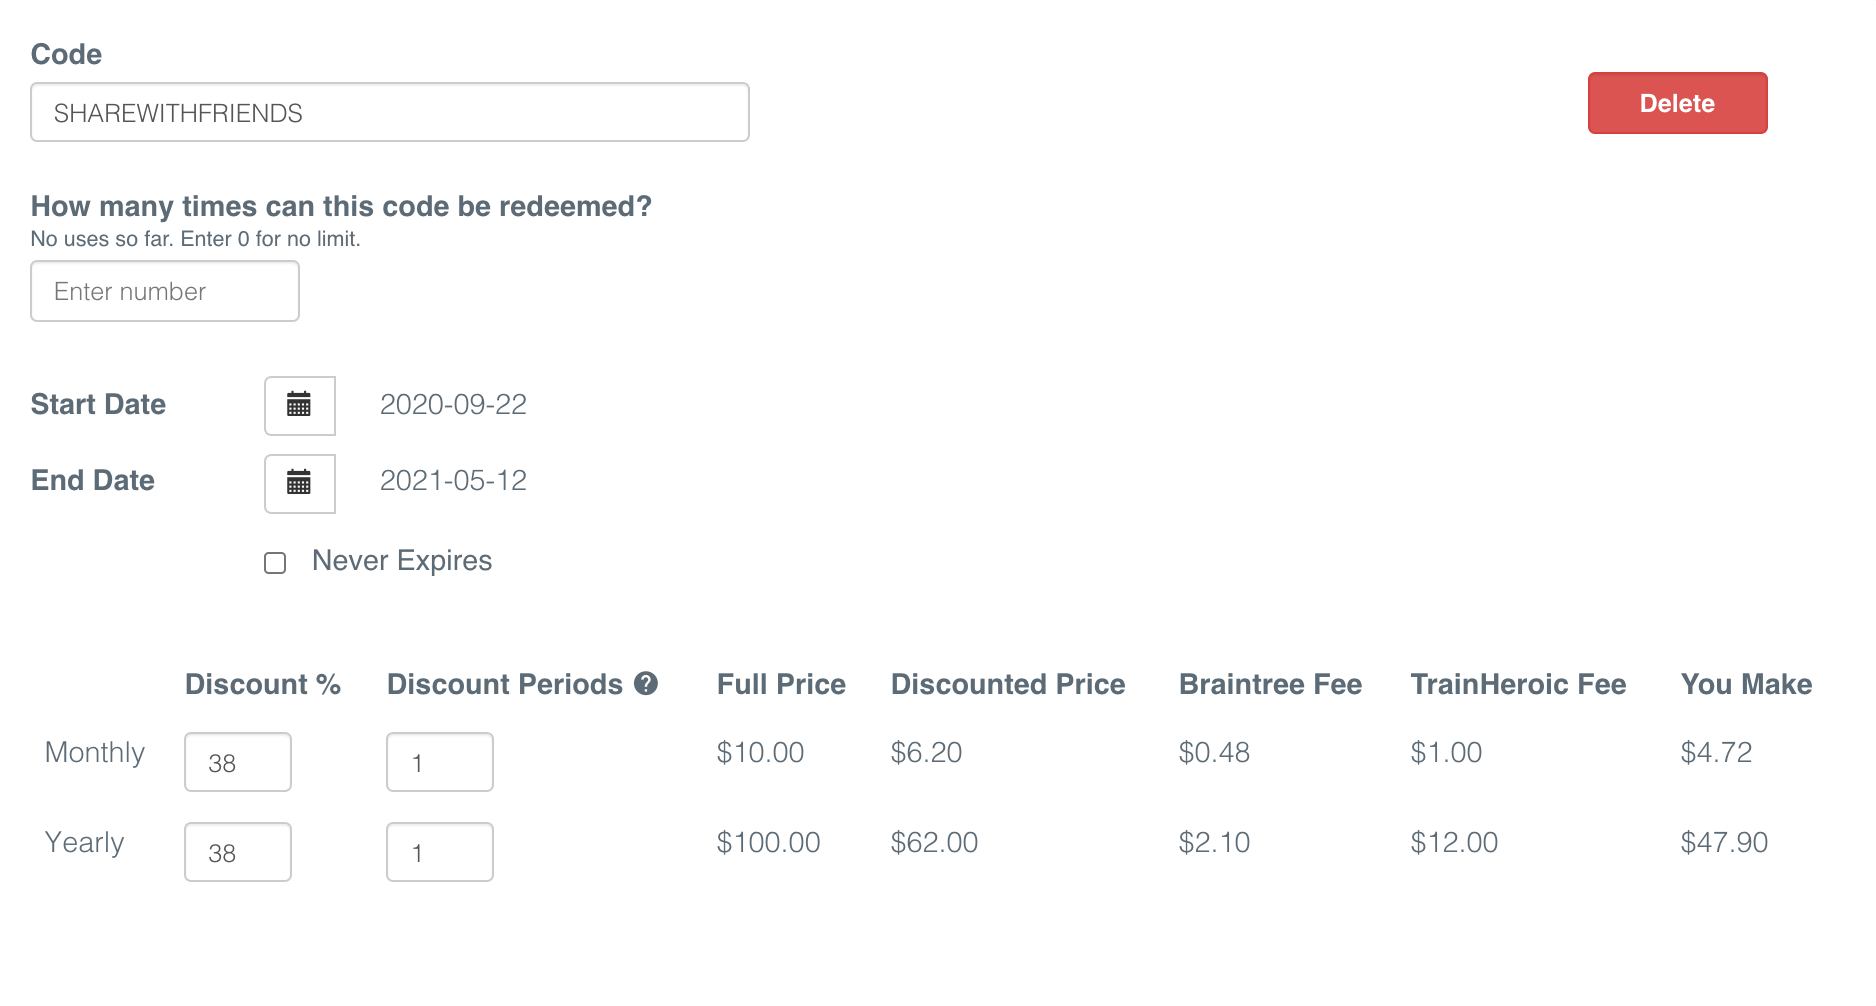
Task: Select the Monthly Discount % field
Action: (x=238, y=762)
